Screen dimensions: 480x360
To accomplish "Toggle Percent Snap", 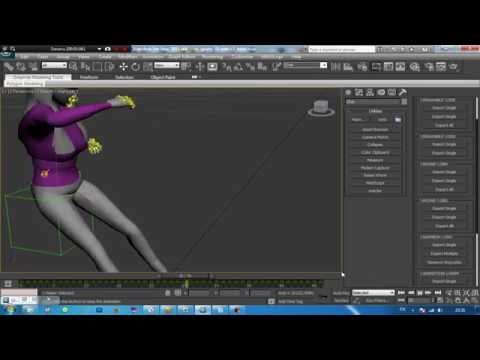I will click(250, 67).
